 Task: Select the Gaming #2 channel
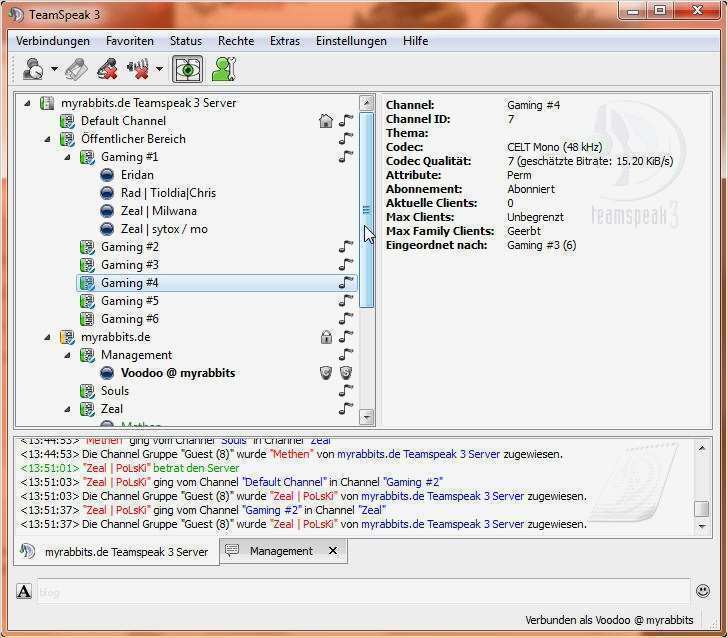coord(130,247)
